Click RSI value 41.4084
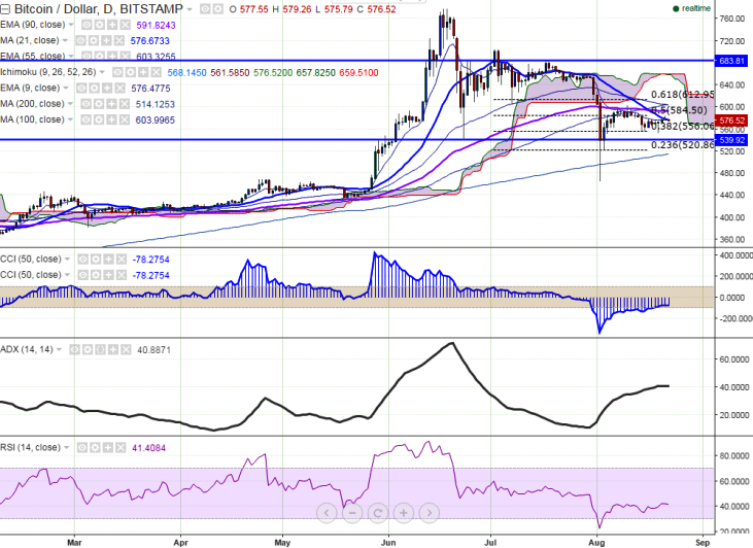This screenshot has height=548, width=753. pyautogui.click(x=149, y=448)
